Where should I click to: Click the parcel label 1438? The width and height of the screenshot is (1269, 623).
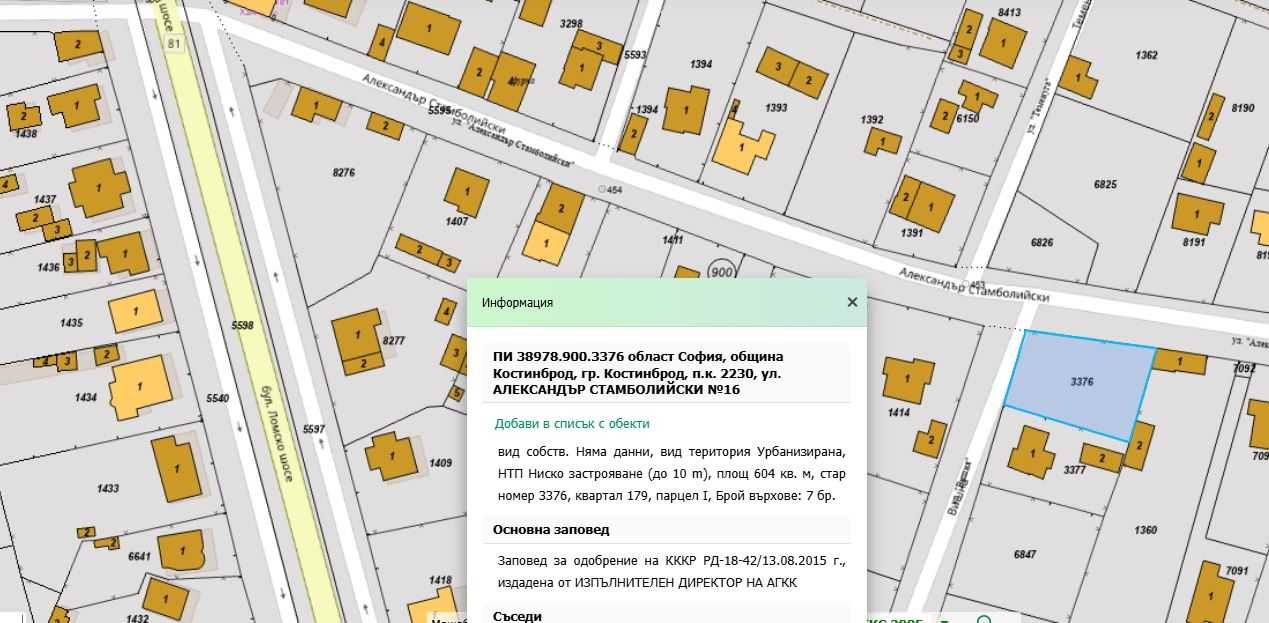click(26, 133)
